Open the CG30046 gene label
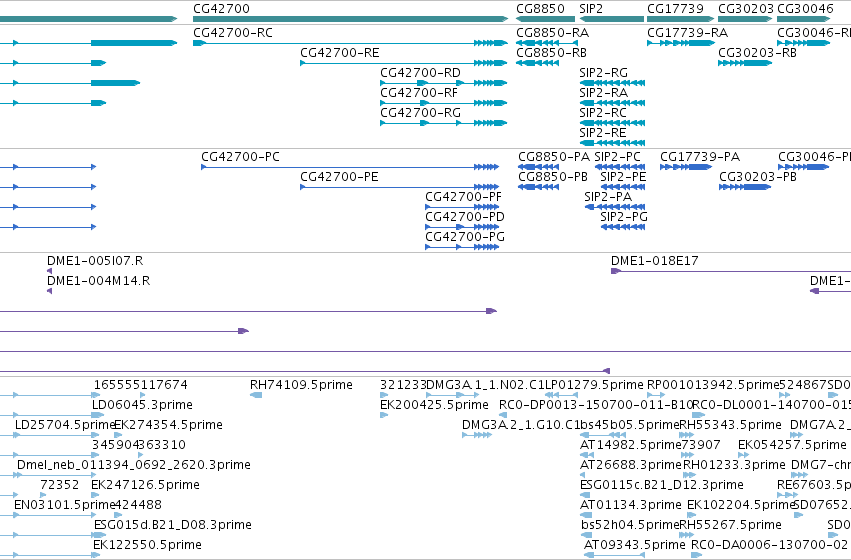This screenshot has height=560, width=851. (x=805, y=9)
